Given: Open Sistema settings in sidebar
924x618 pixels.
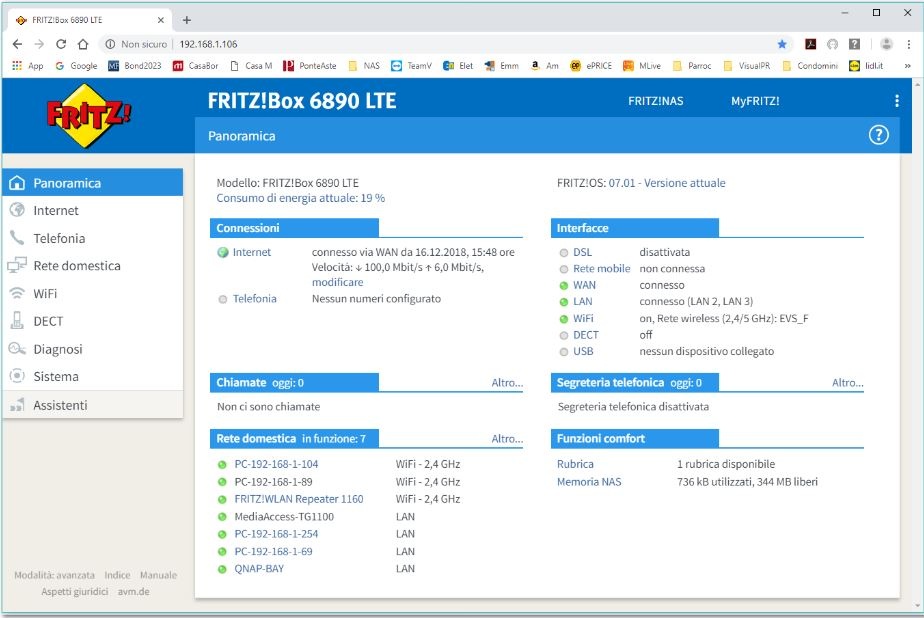Looking at the screenshot, I should coord(56,377).
